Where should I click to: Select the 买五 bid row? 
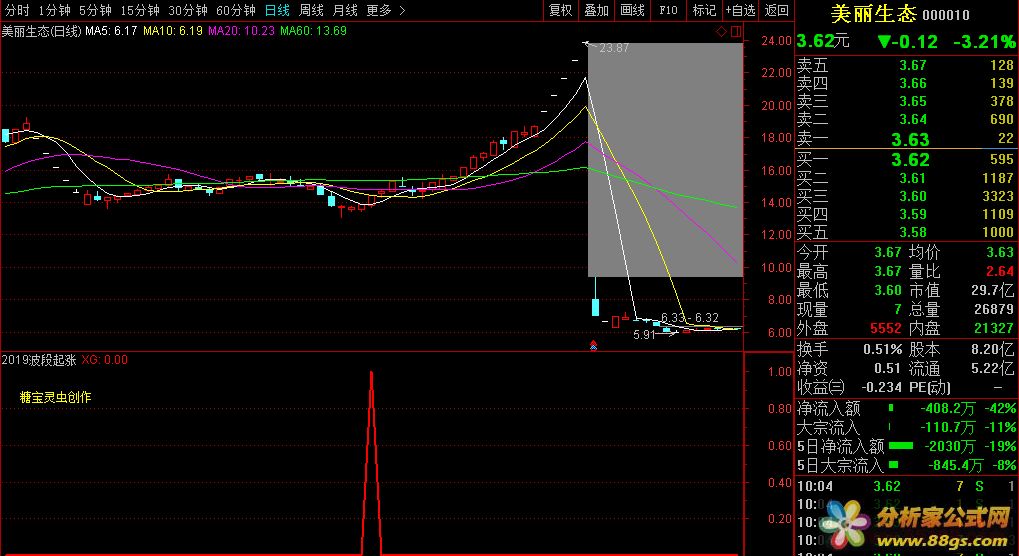coord(906,233)
